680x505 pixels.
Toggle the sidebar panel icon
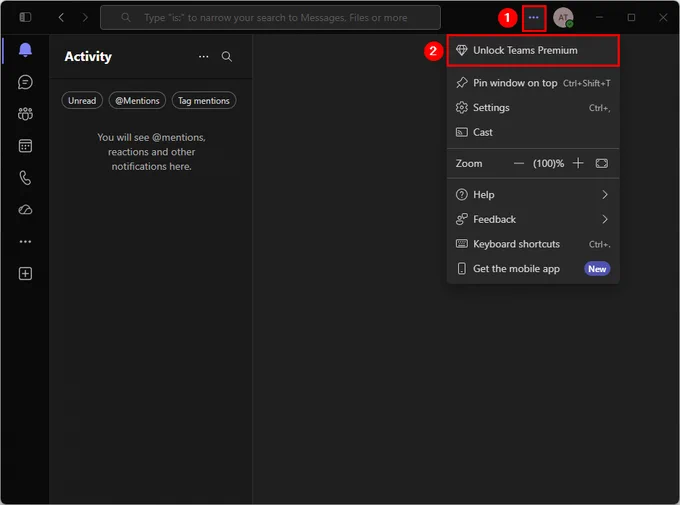[x=25, y=17]
